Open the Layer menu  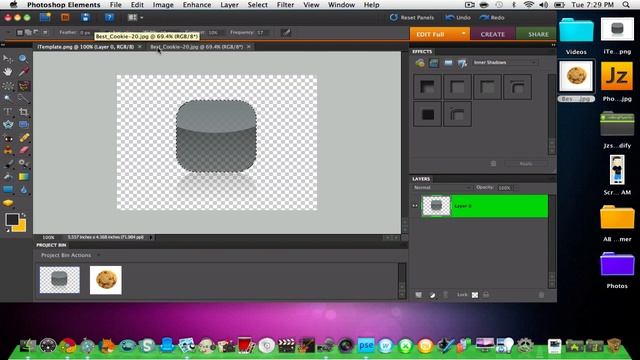[229, 5]
